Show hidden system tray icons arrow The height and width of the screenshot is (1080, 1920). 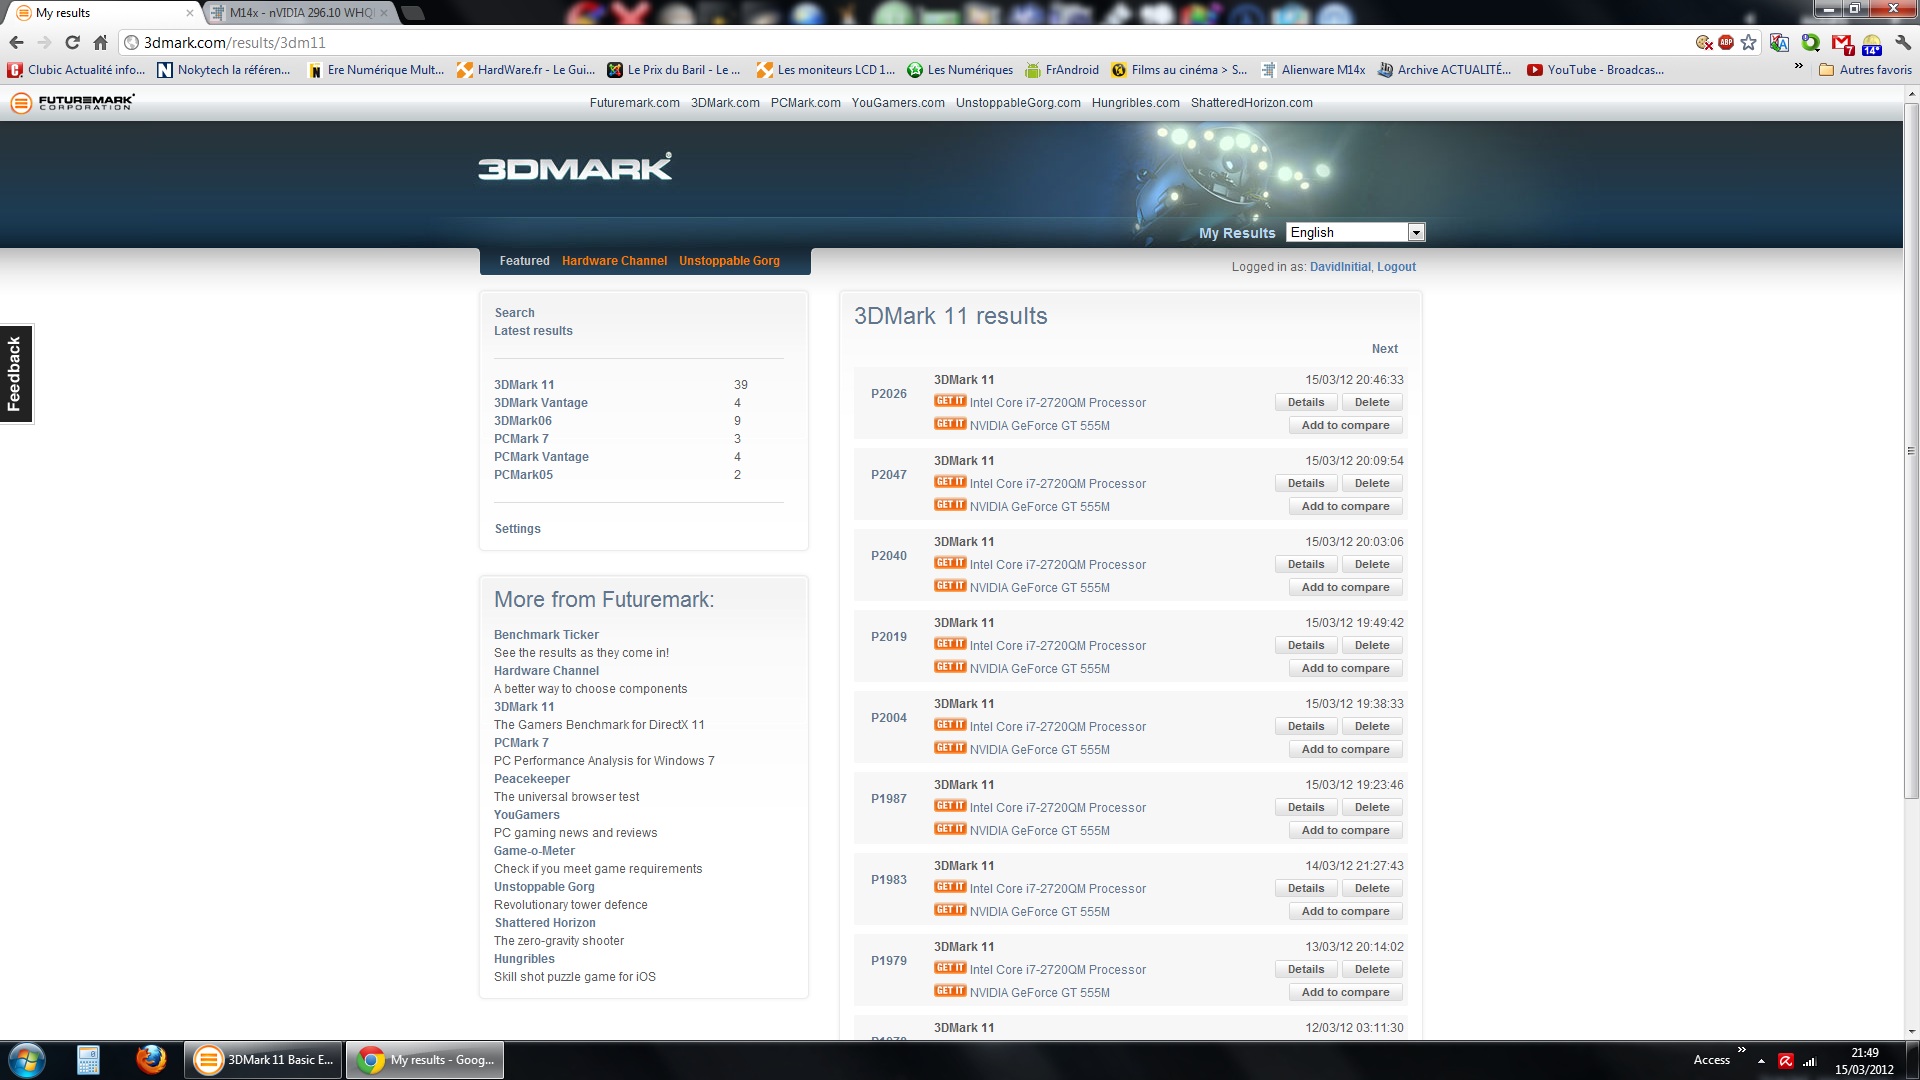1761,1061
